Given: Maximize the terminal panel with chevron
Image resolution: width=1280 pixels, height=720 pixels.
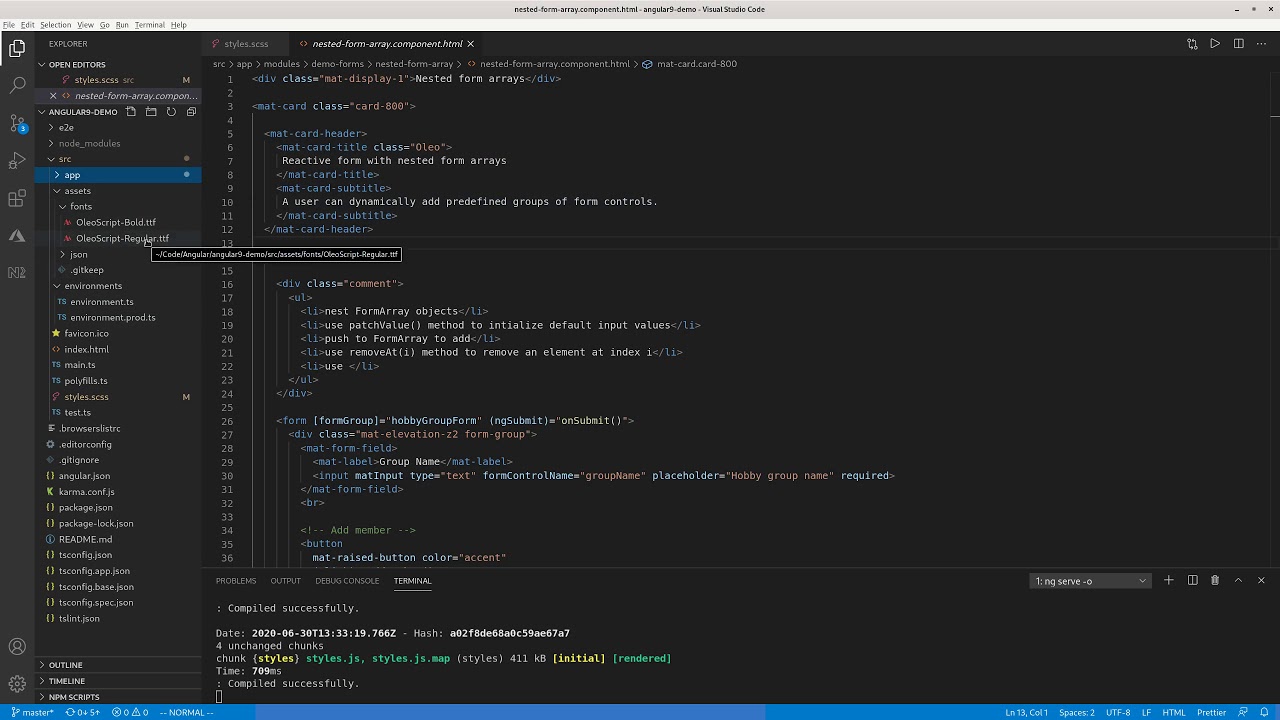Looking at the screenshot, I should tap(1238, 581).
